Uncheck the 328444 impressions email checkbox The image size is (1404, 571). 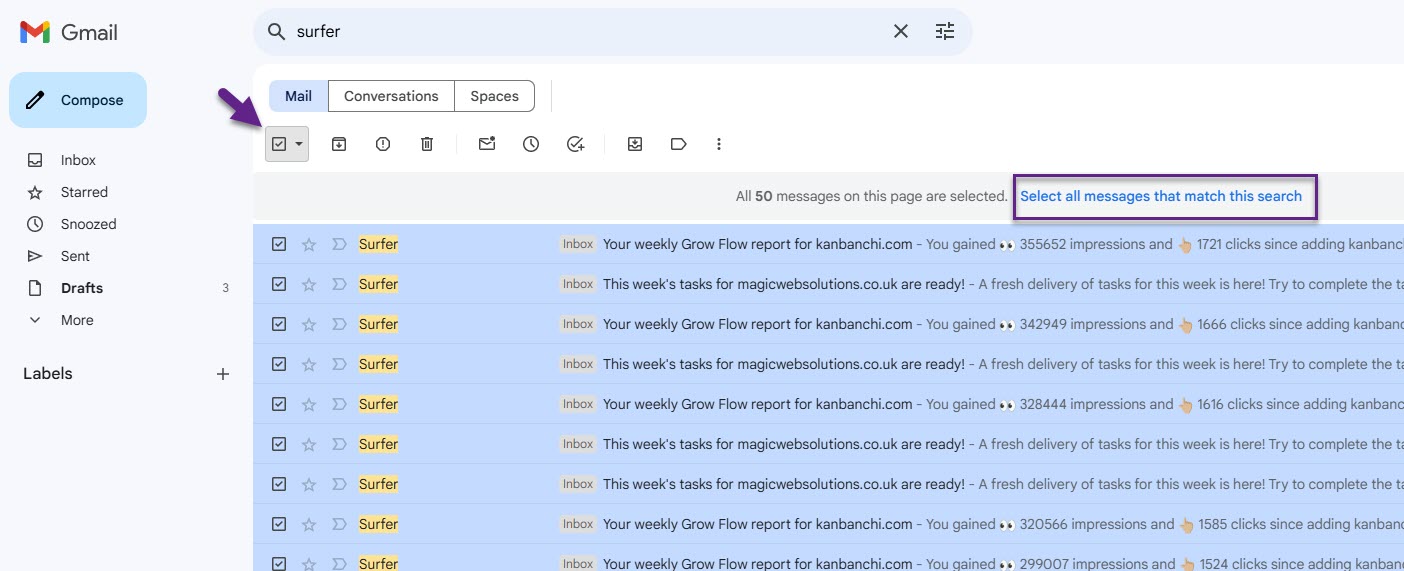coord(279,404)
